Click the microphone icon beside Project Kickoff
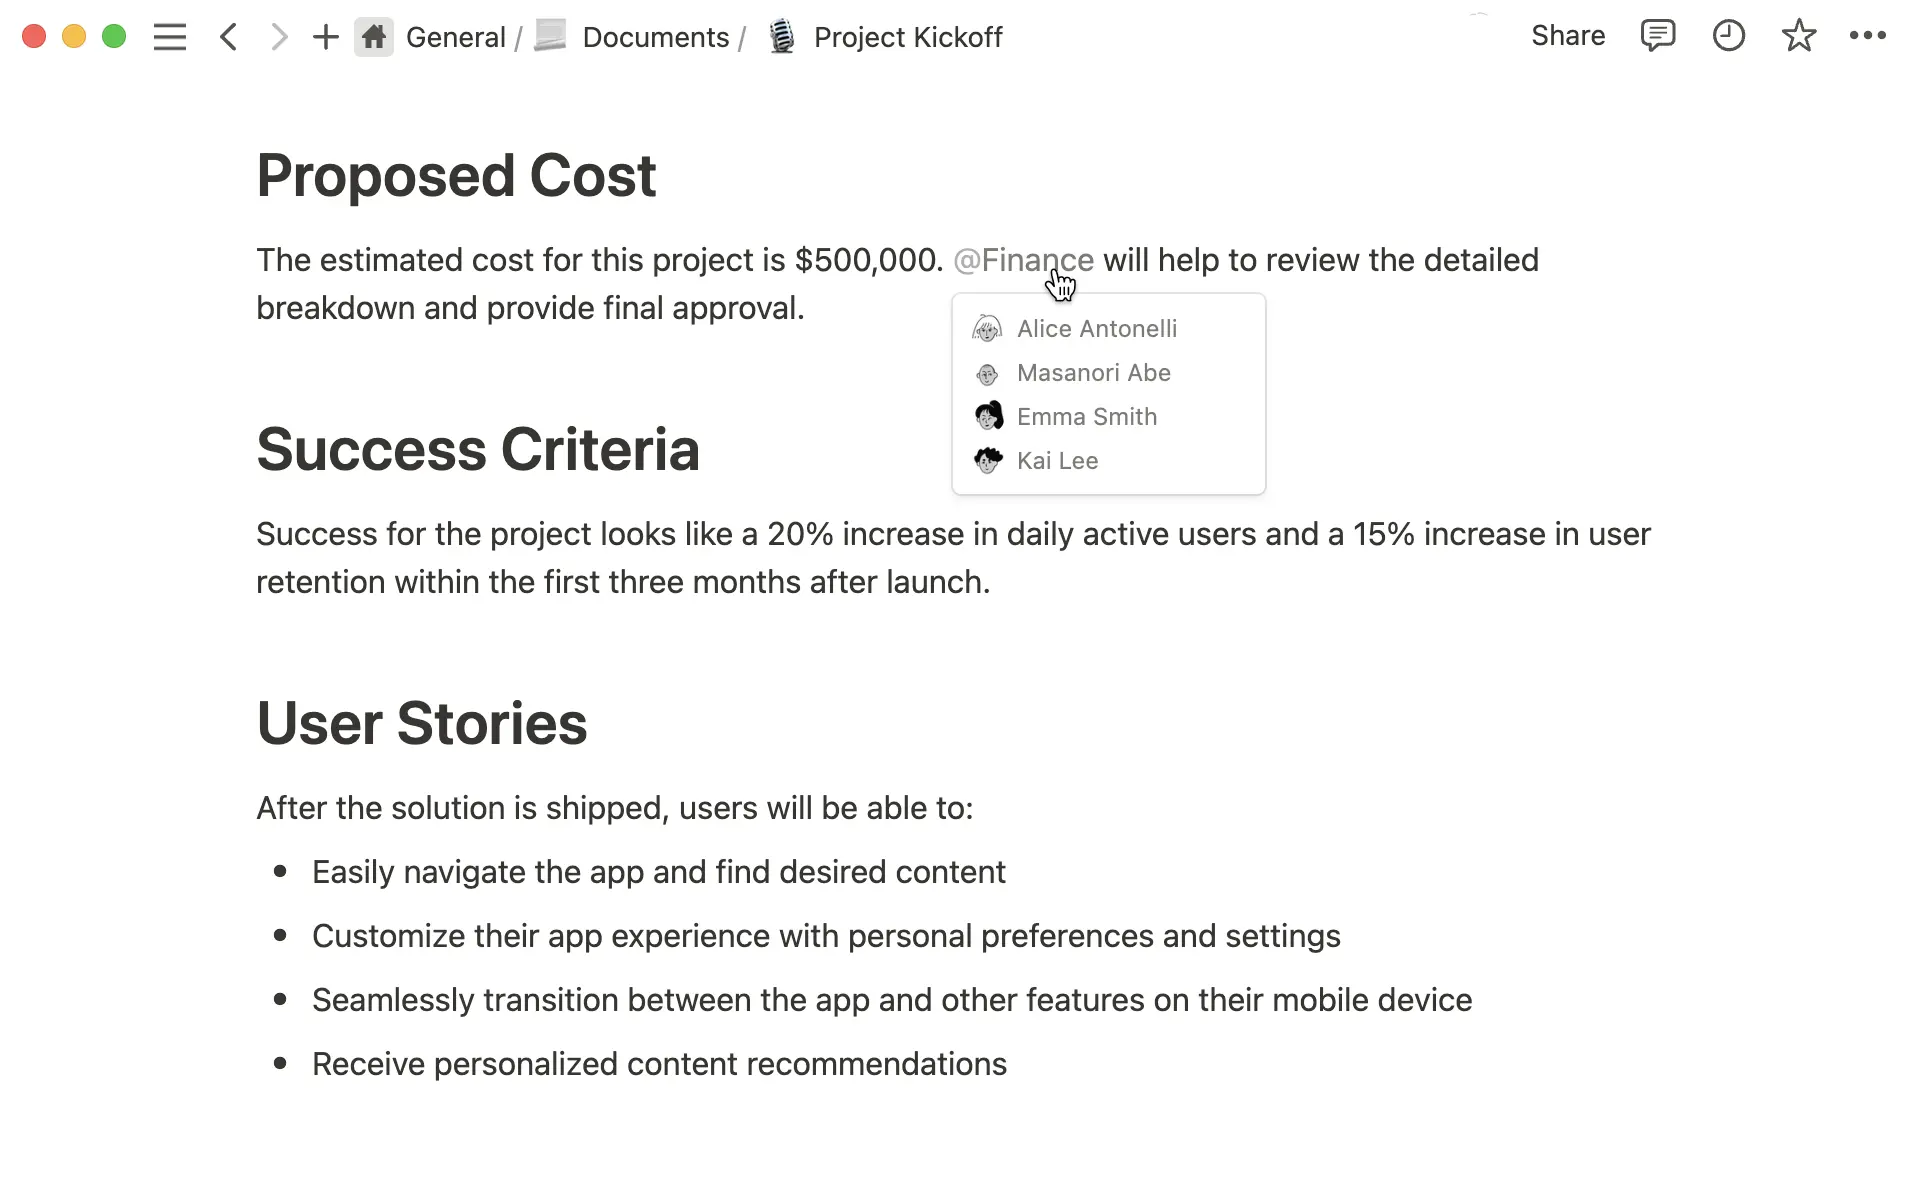Screen dimensions: 1920x1200 coord(782,37)
